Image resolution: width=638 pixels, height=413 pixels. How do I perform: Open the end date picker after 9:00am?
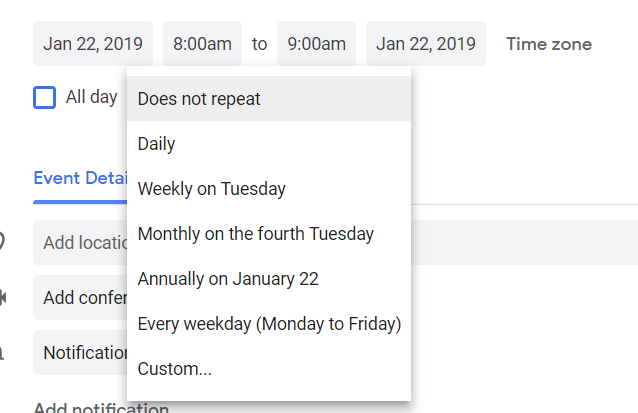click(x=426, y=44)
